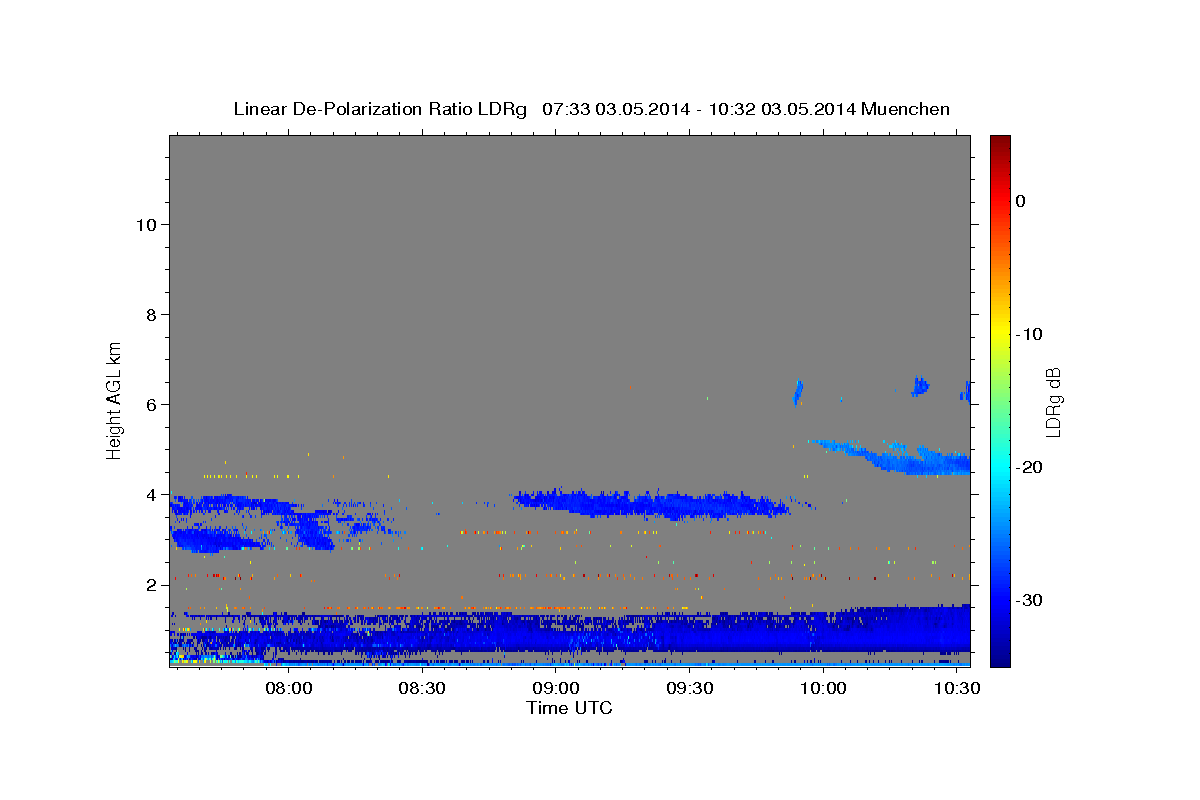Click the height axis label 10

[x=146, y=225]
